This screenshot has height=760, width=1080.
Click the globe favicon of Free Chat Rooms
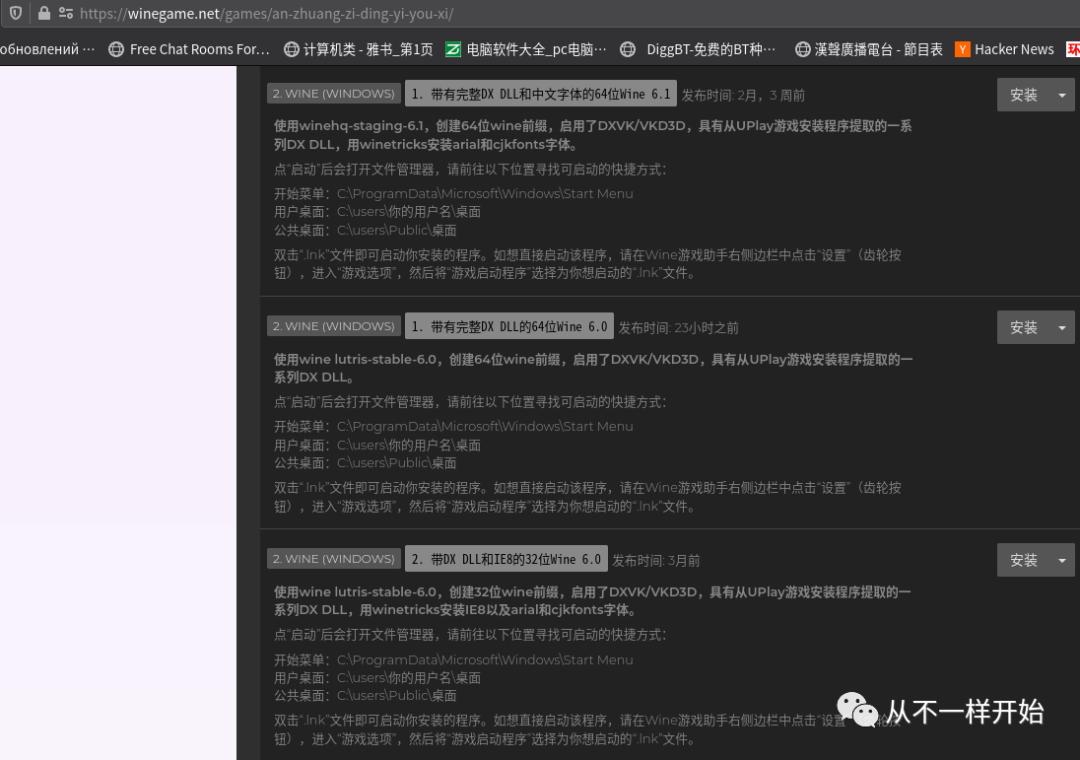click(116, 48)
